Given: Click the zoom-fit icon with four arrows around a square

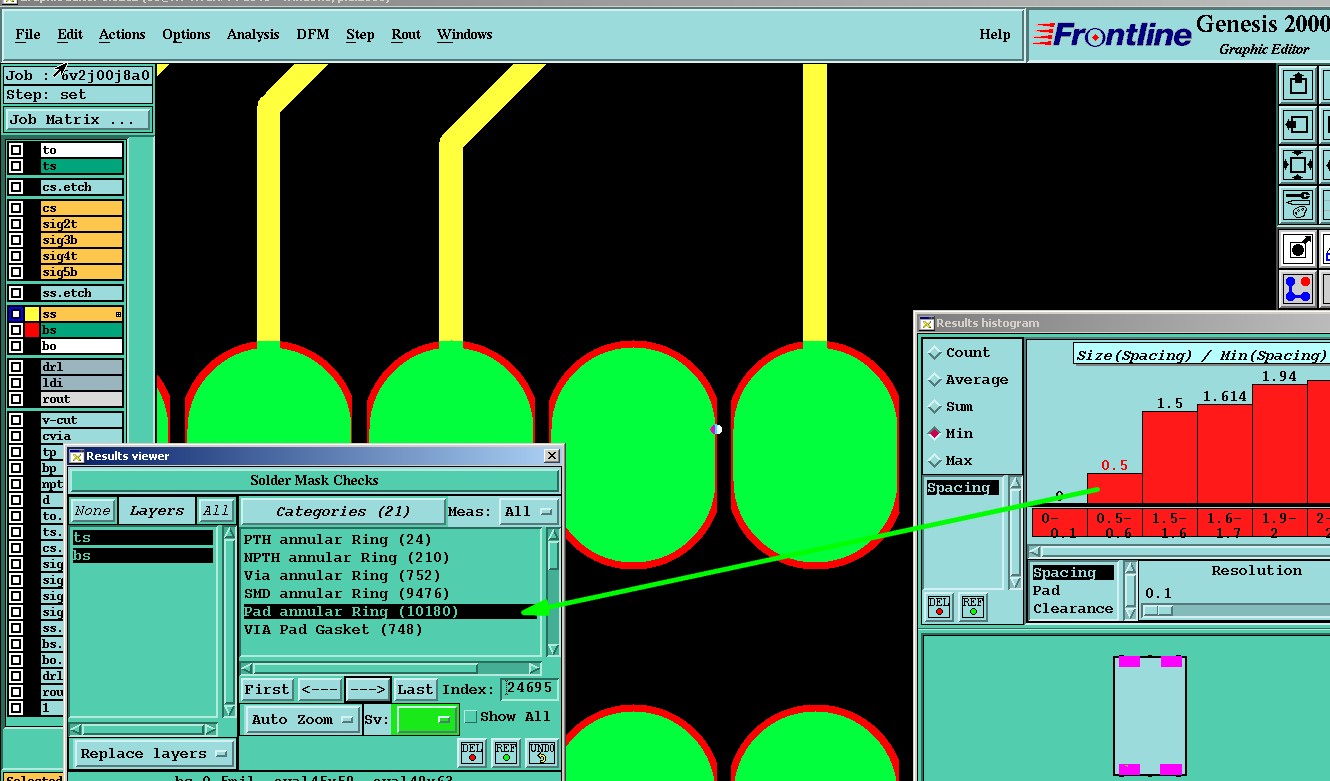Looking at the screenshot, I should tap(1298, 165).
